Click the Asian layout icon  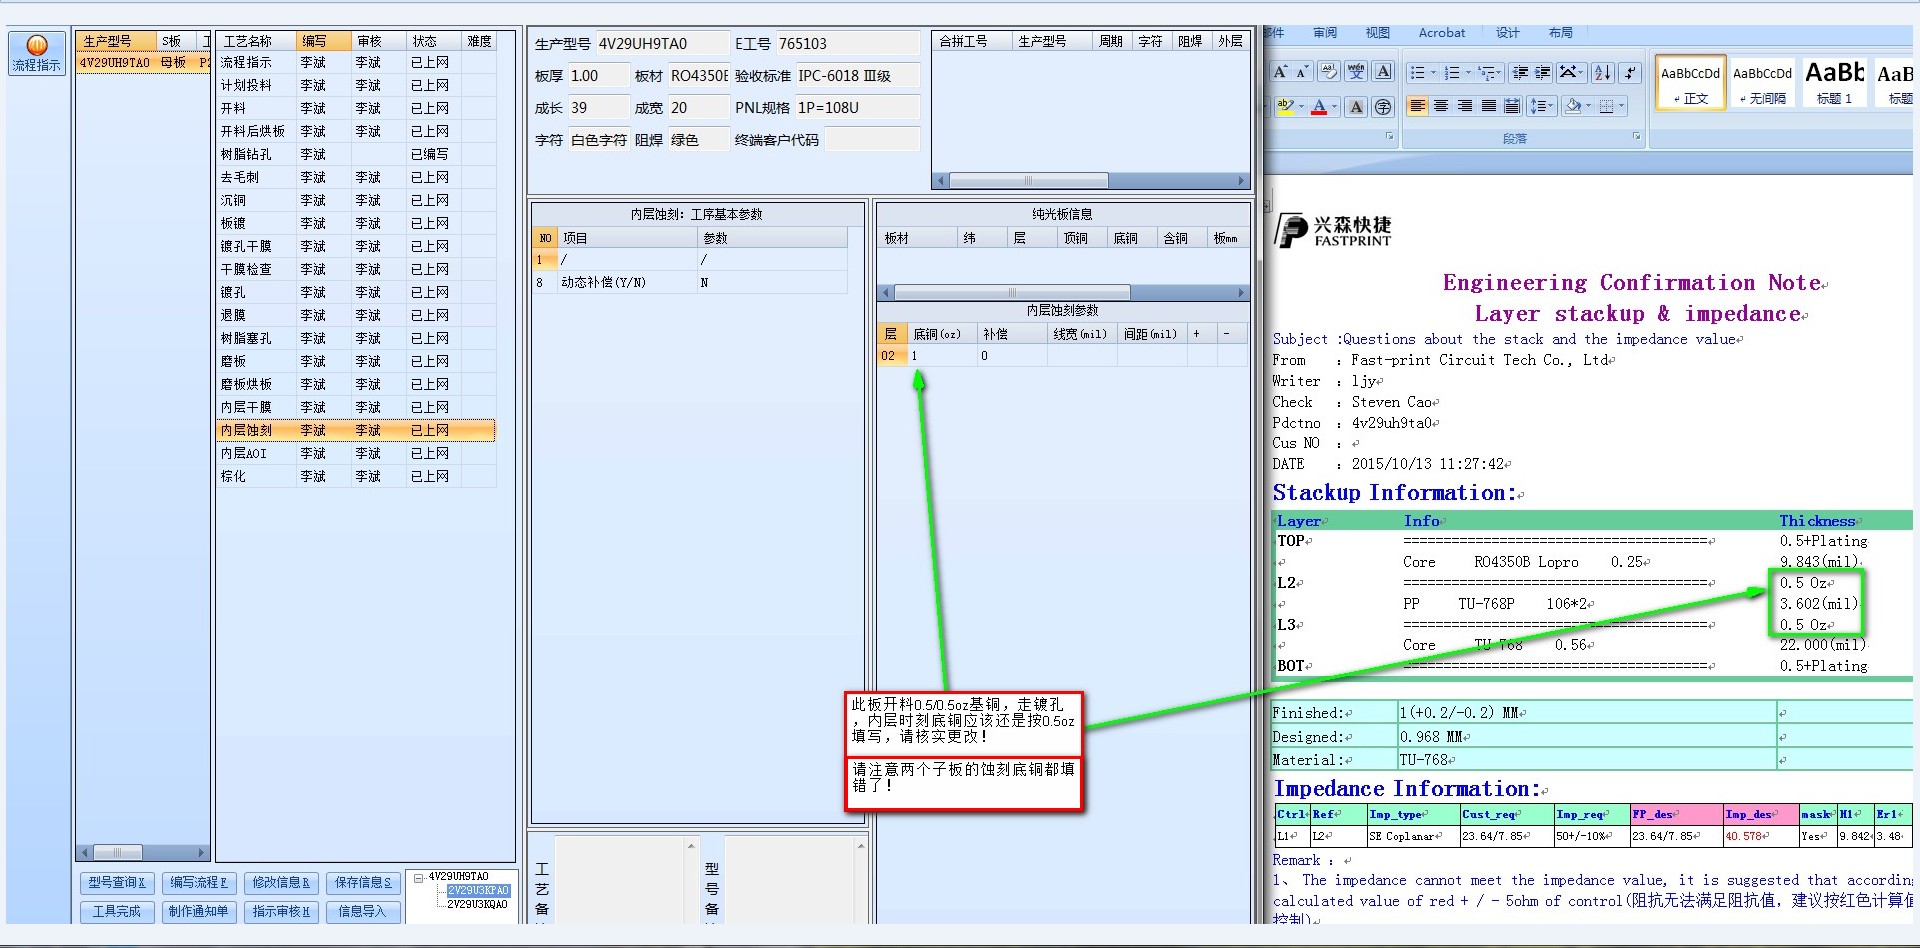pos(1570,72)
